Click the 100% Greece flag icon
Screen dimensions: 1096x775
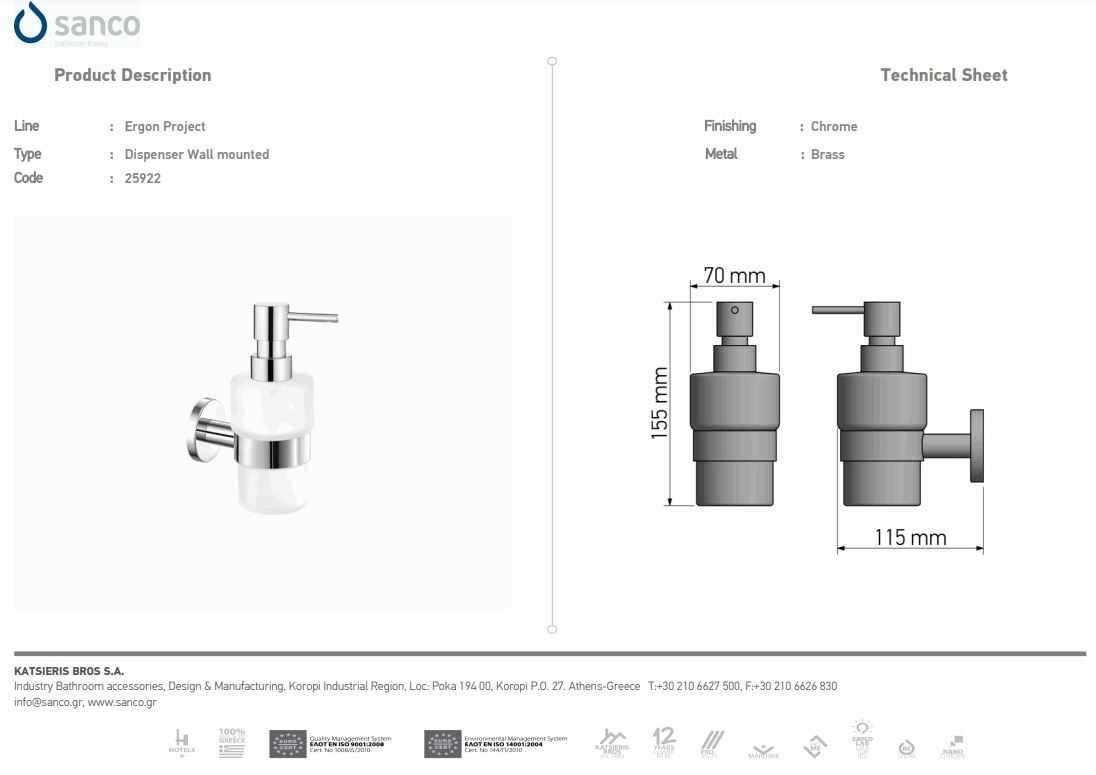tap(231, 743)
